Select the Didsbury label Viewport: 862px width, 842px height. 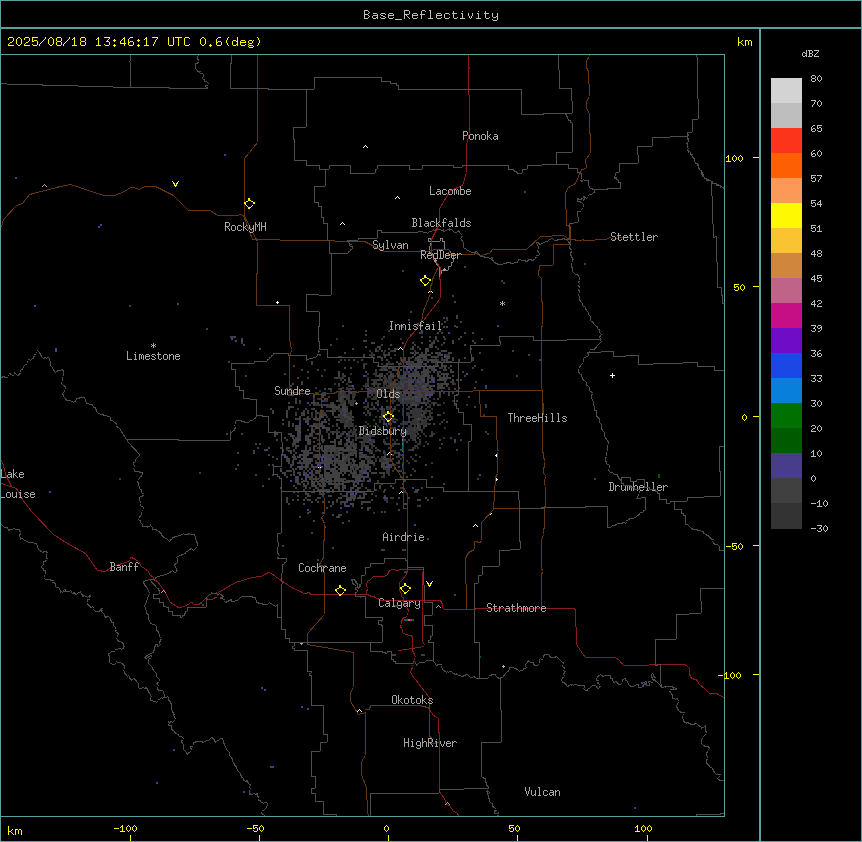(x=383, y=431)
